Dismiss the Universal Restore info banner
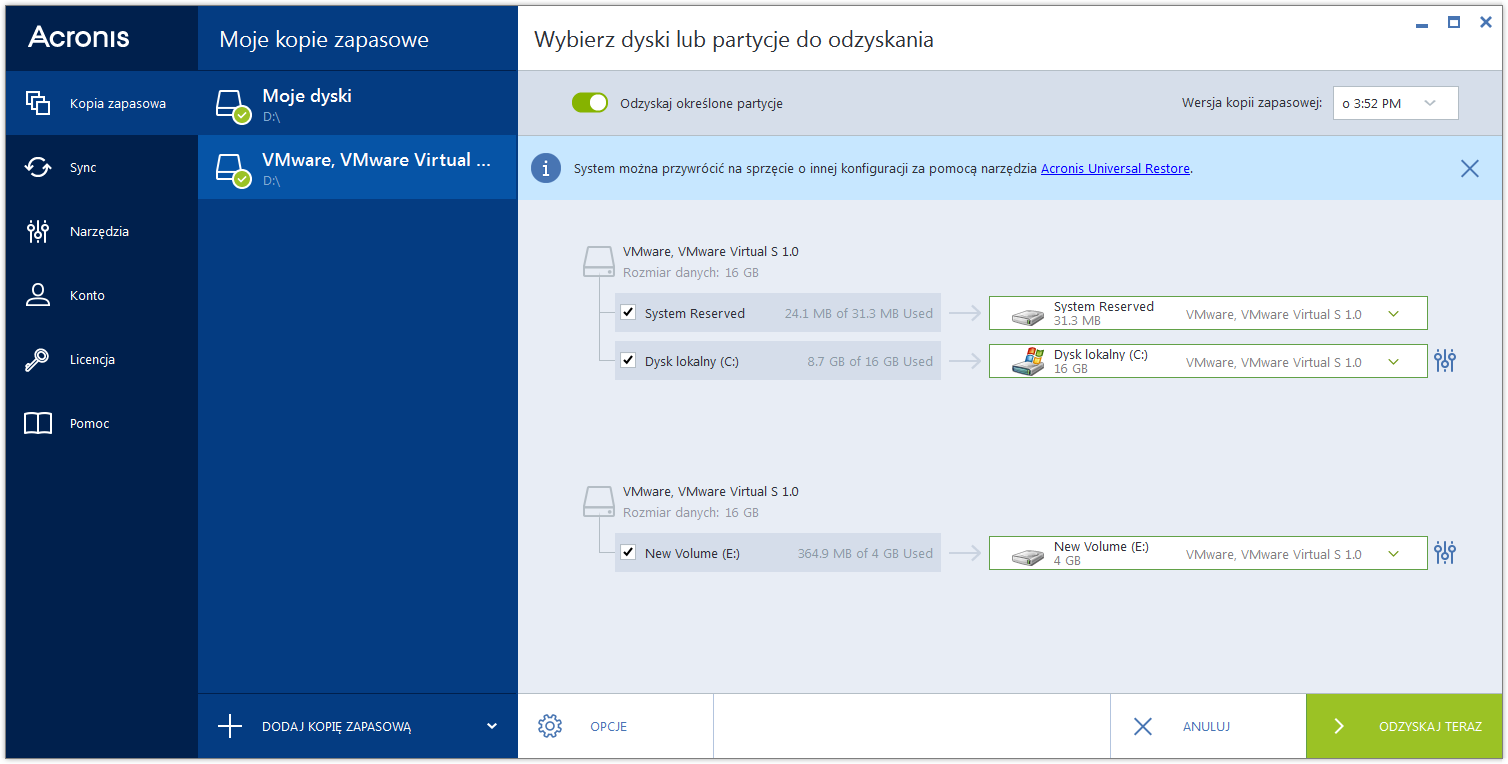 click(x=1469, y=168)
